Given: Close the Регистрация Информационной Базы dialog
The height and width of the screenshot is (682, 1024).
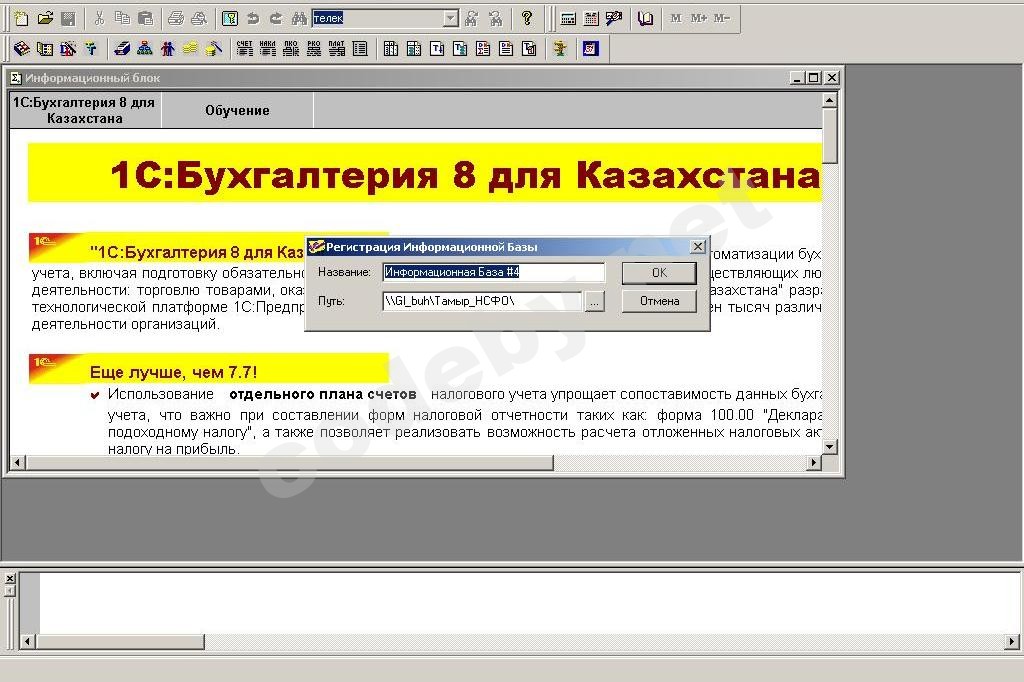Looking at the screenshot, I should click(x=697, y=246).
